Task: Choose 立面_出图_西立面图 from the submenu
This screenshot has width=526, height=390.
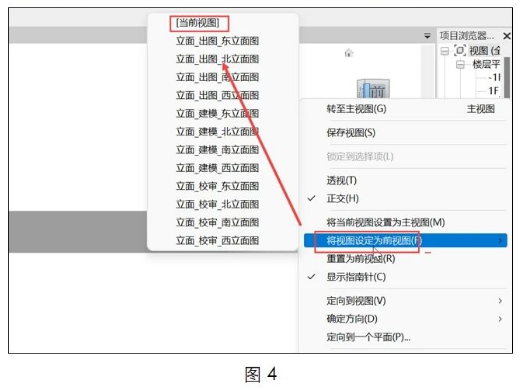Action: click(x=217, y=95)
